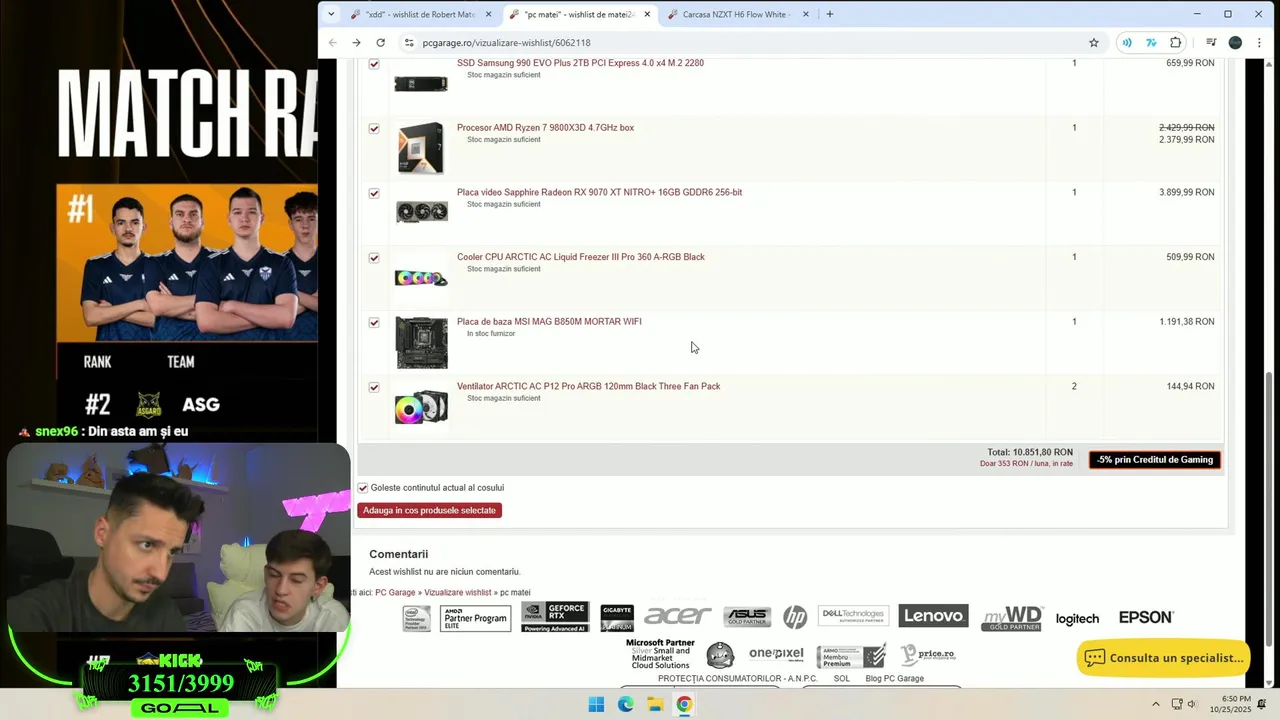Viewport: 1280px width, 720px height.
Task: Reload the pcgarage wishlist page
Action: [x=380, y=43]
